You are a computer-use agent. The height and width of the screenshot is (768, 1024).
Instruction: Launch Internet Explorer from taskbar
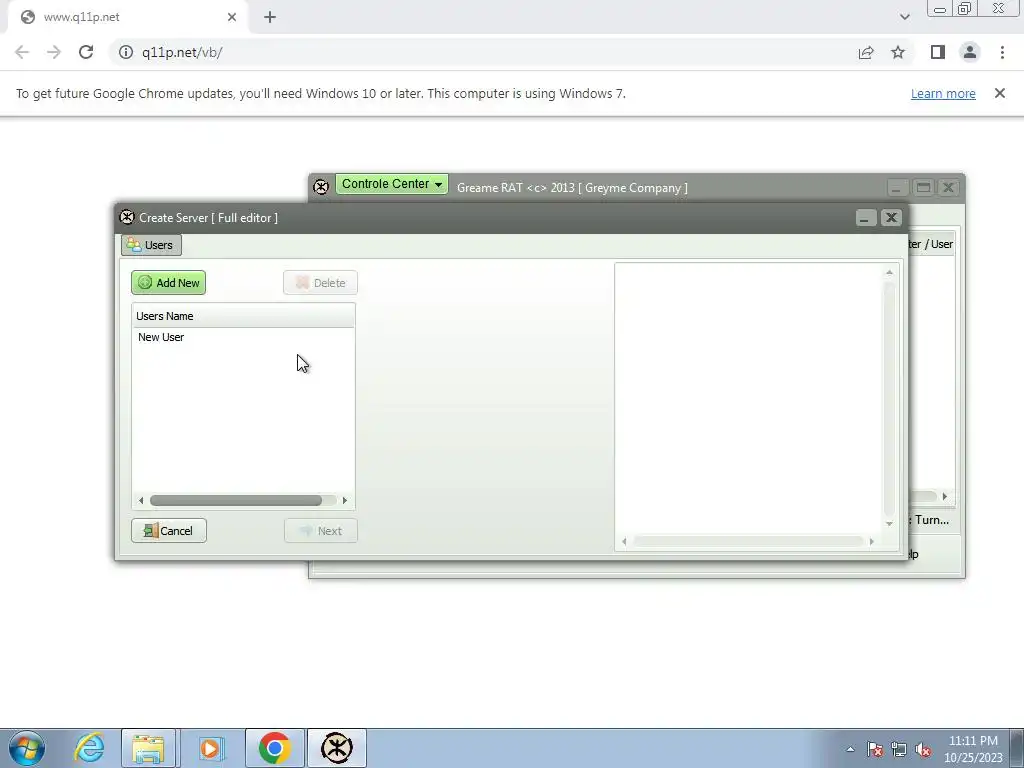[89, 748]
